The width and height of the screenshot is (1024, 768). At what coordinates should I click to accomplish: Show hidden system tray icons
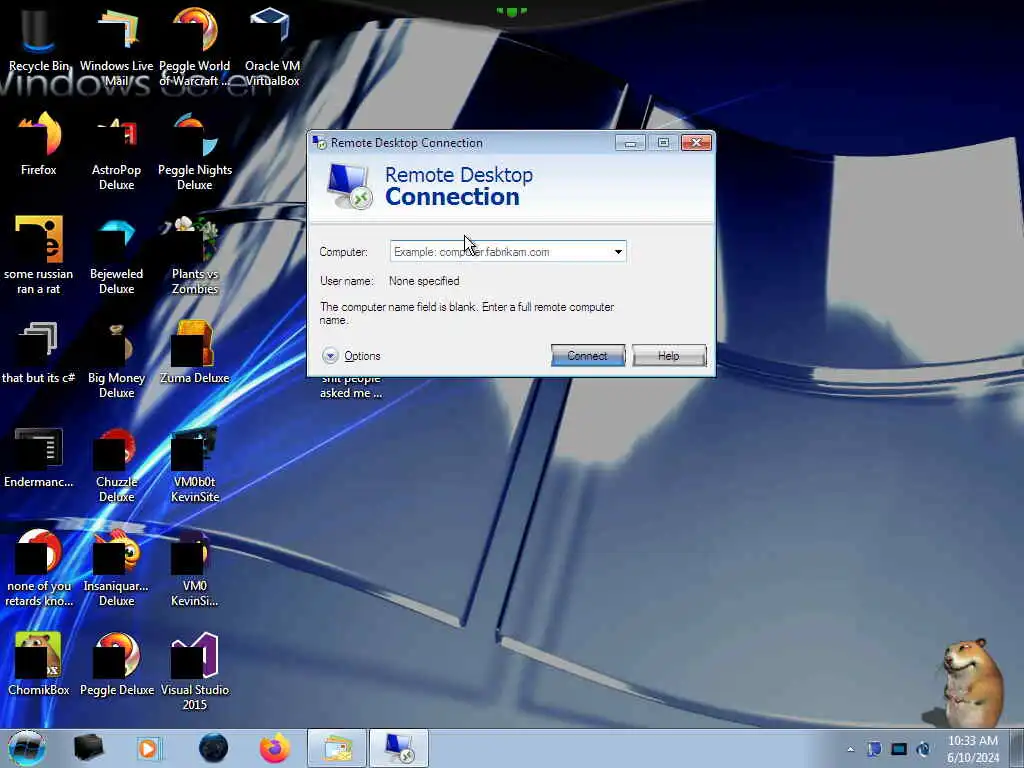pyautogui.click(x=850, y=749)
